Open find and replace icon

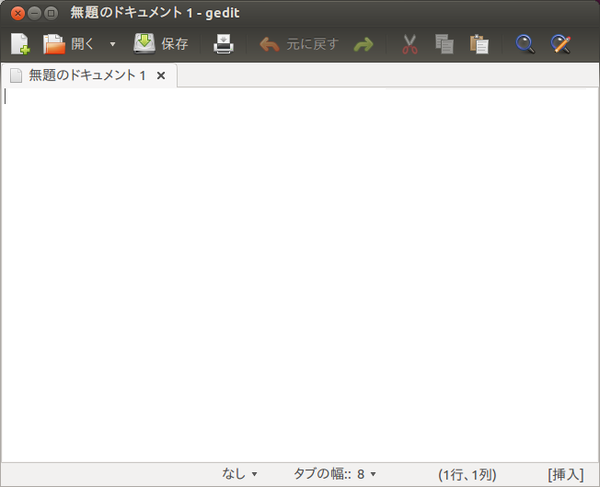561,44
